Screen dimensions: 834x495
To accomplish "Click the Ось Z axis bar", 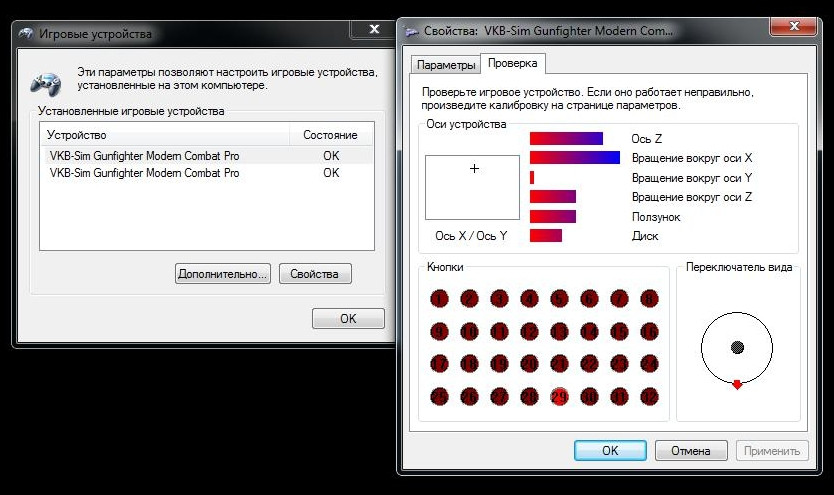I will click(x=566, y=138).
